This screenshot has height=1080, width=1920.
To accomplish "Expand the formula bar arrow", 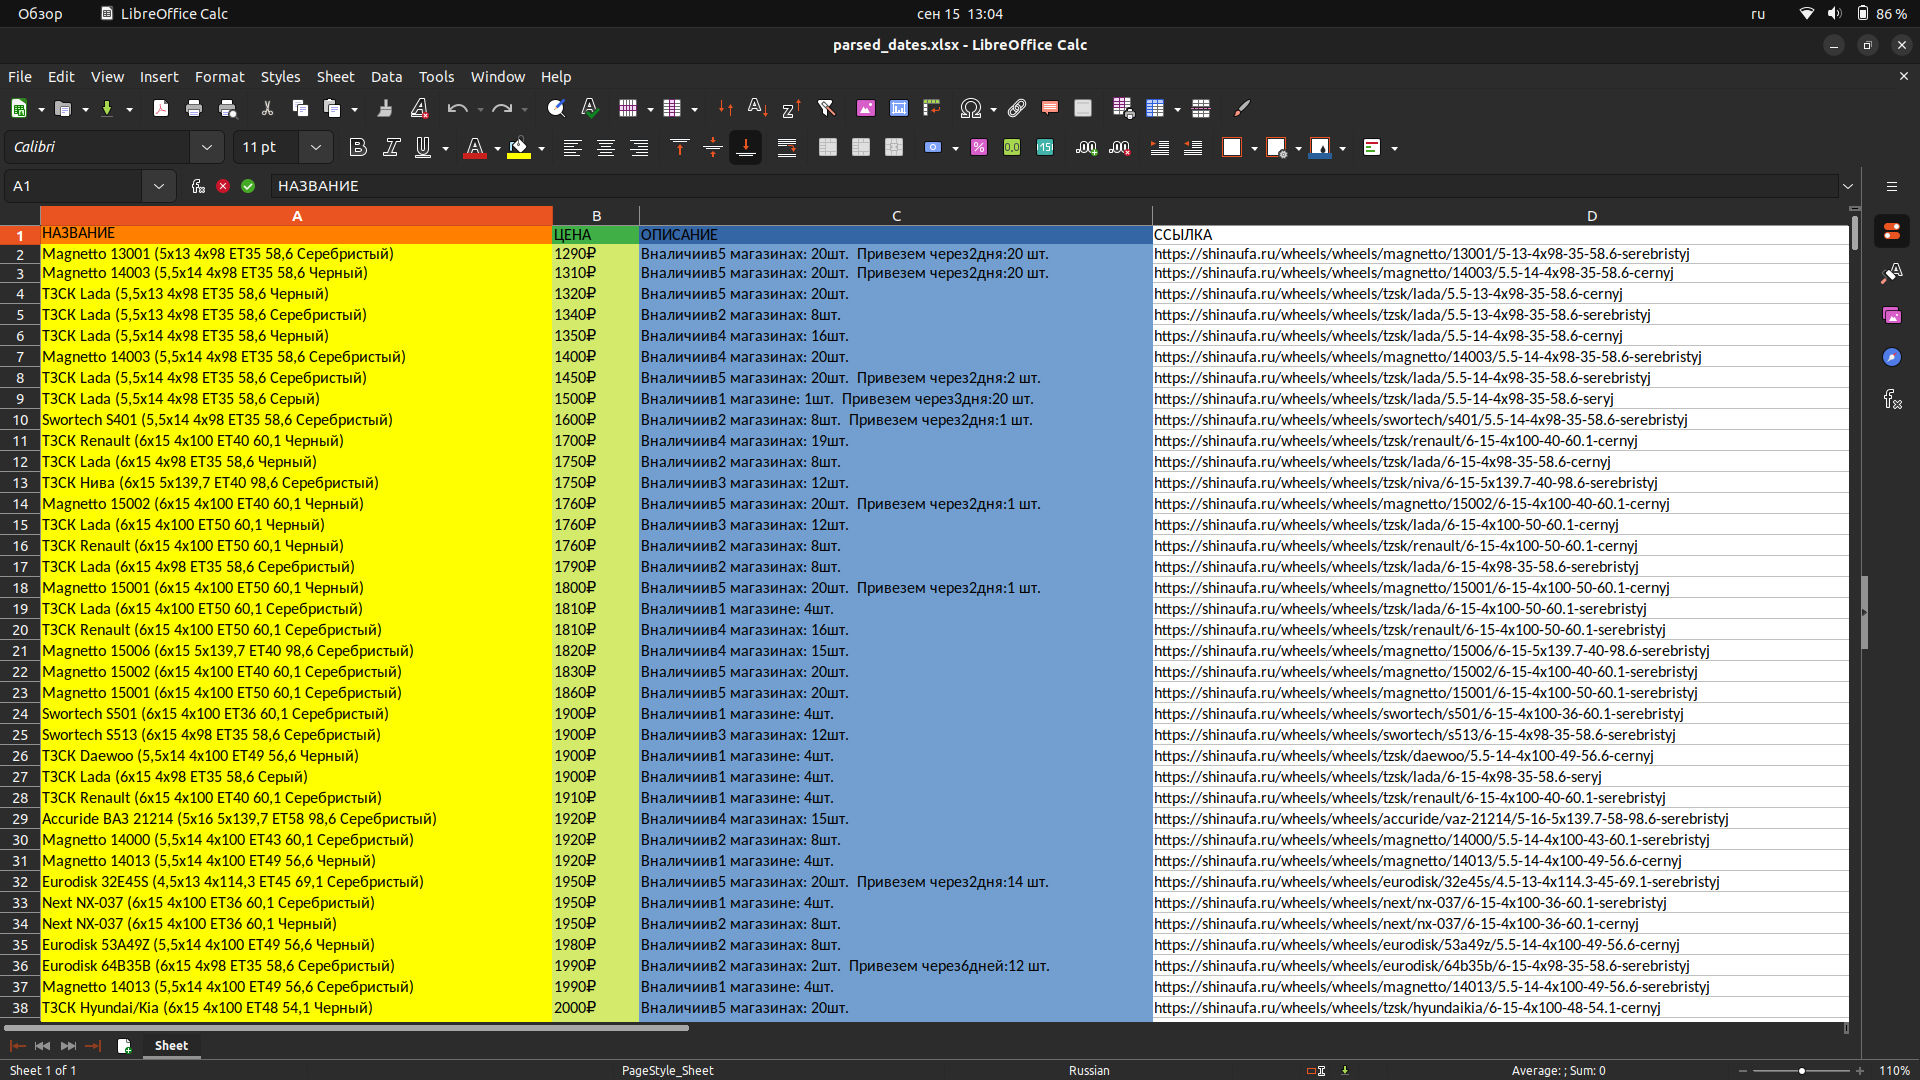I will [x=1848, y=186].
